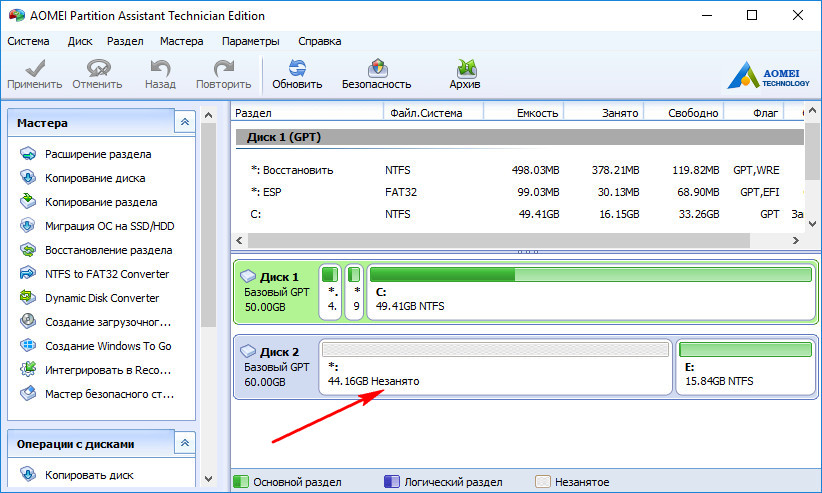The height and width of the screenshot is (493, 822).
Task: Click the Назад (Undo) arrow icon
Action: [160, 69]
